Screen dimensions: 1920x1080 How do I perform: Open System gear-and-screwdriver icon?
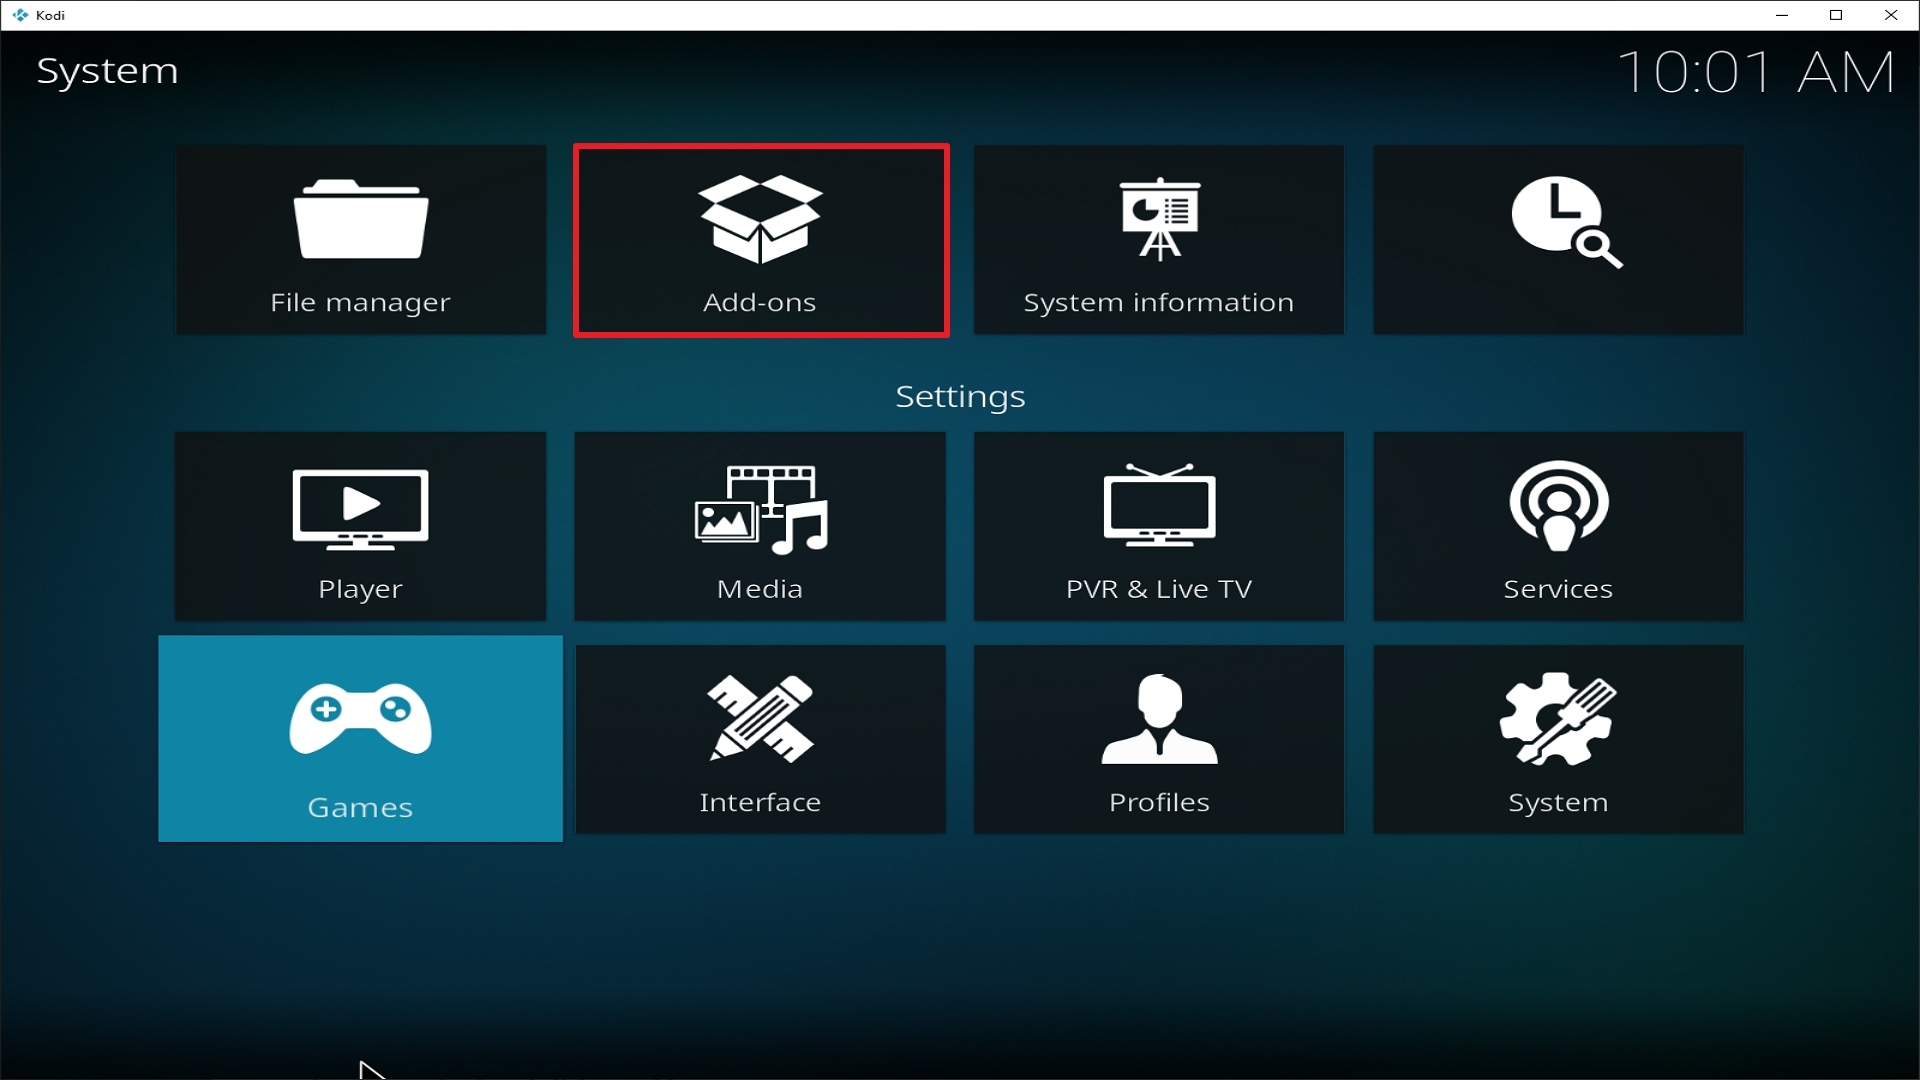coord(1558,719)
